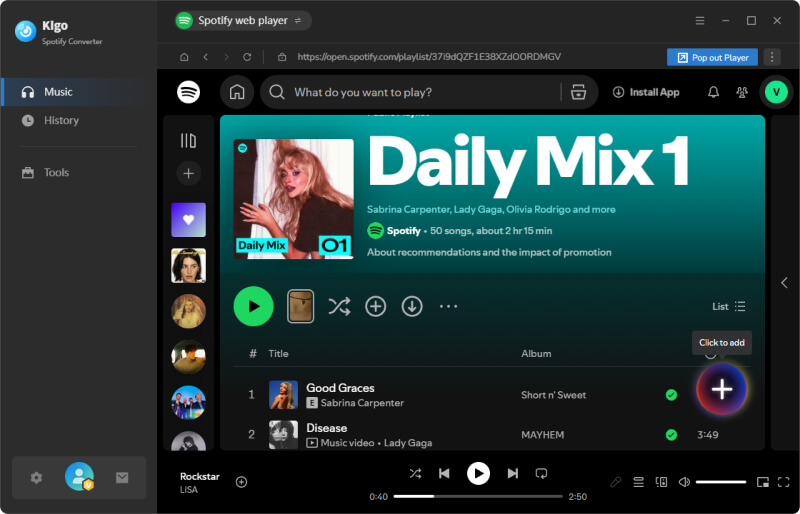800x514 pixels.
Task: Expand Your Library panel
Action: [x=188, y=141]
